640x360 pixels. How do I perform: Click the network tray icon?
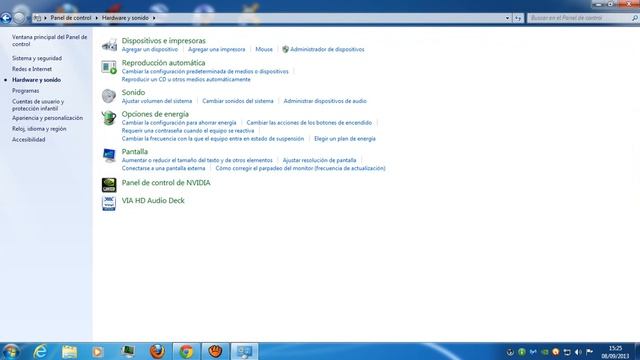coord(567,352)
